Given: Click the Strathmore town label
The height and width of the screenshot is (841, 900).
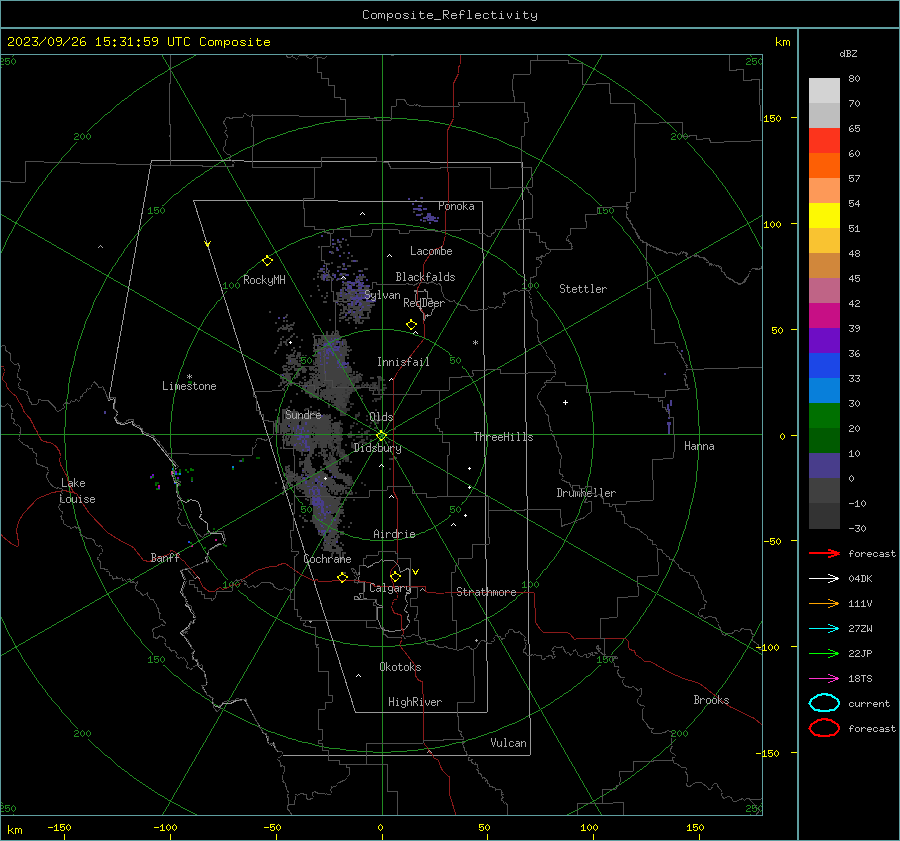Looking at the screenshot, I should [x=486, y=592].
